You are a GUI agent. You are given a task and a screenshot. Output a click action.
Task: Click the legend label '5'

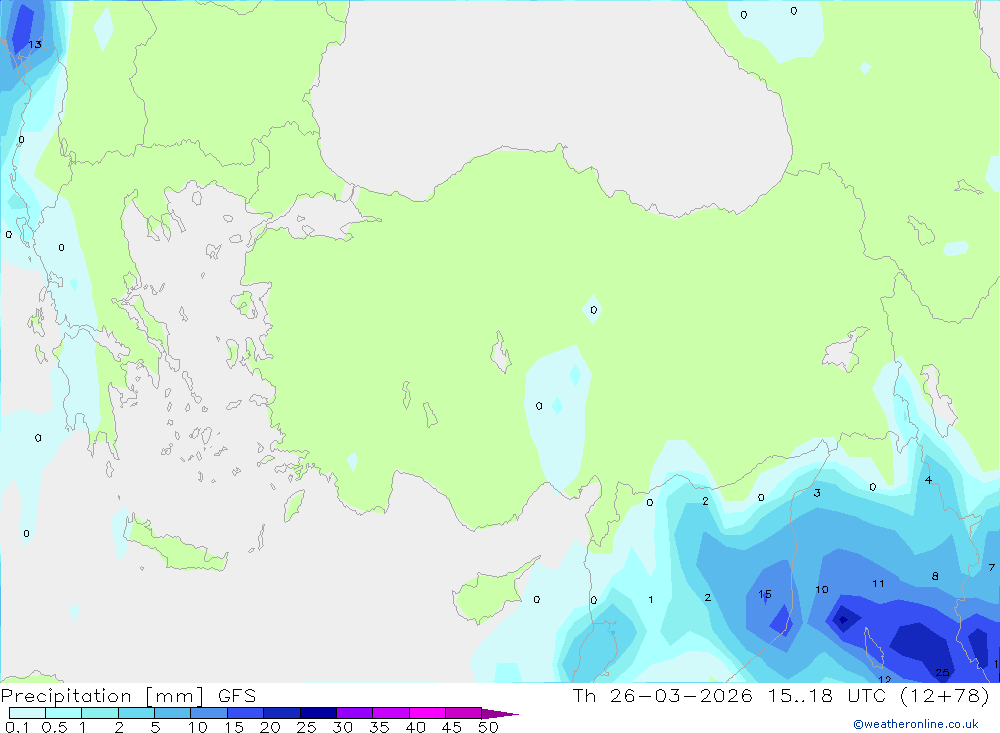coord(155,727)
